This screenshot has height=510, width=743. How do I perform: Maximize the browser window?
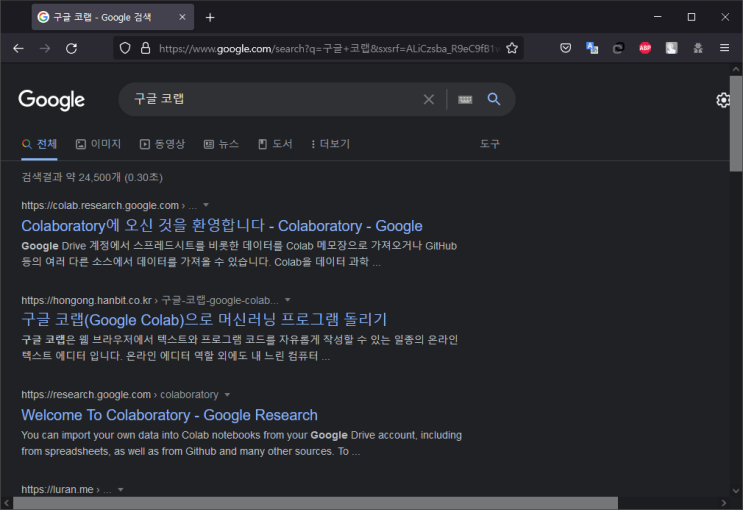pos(691,17)
